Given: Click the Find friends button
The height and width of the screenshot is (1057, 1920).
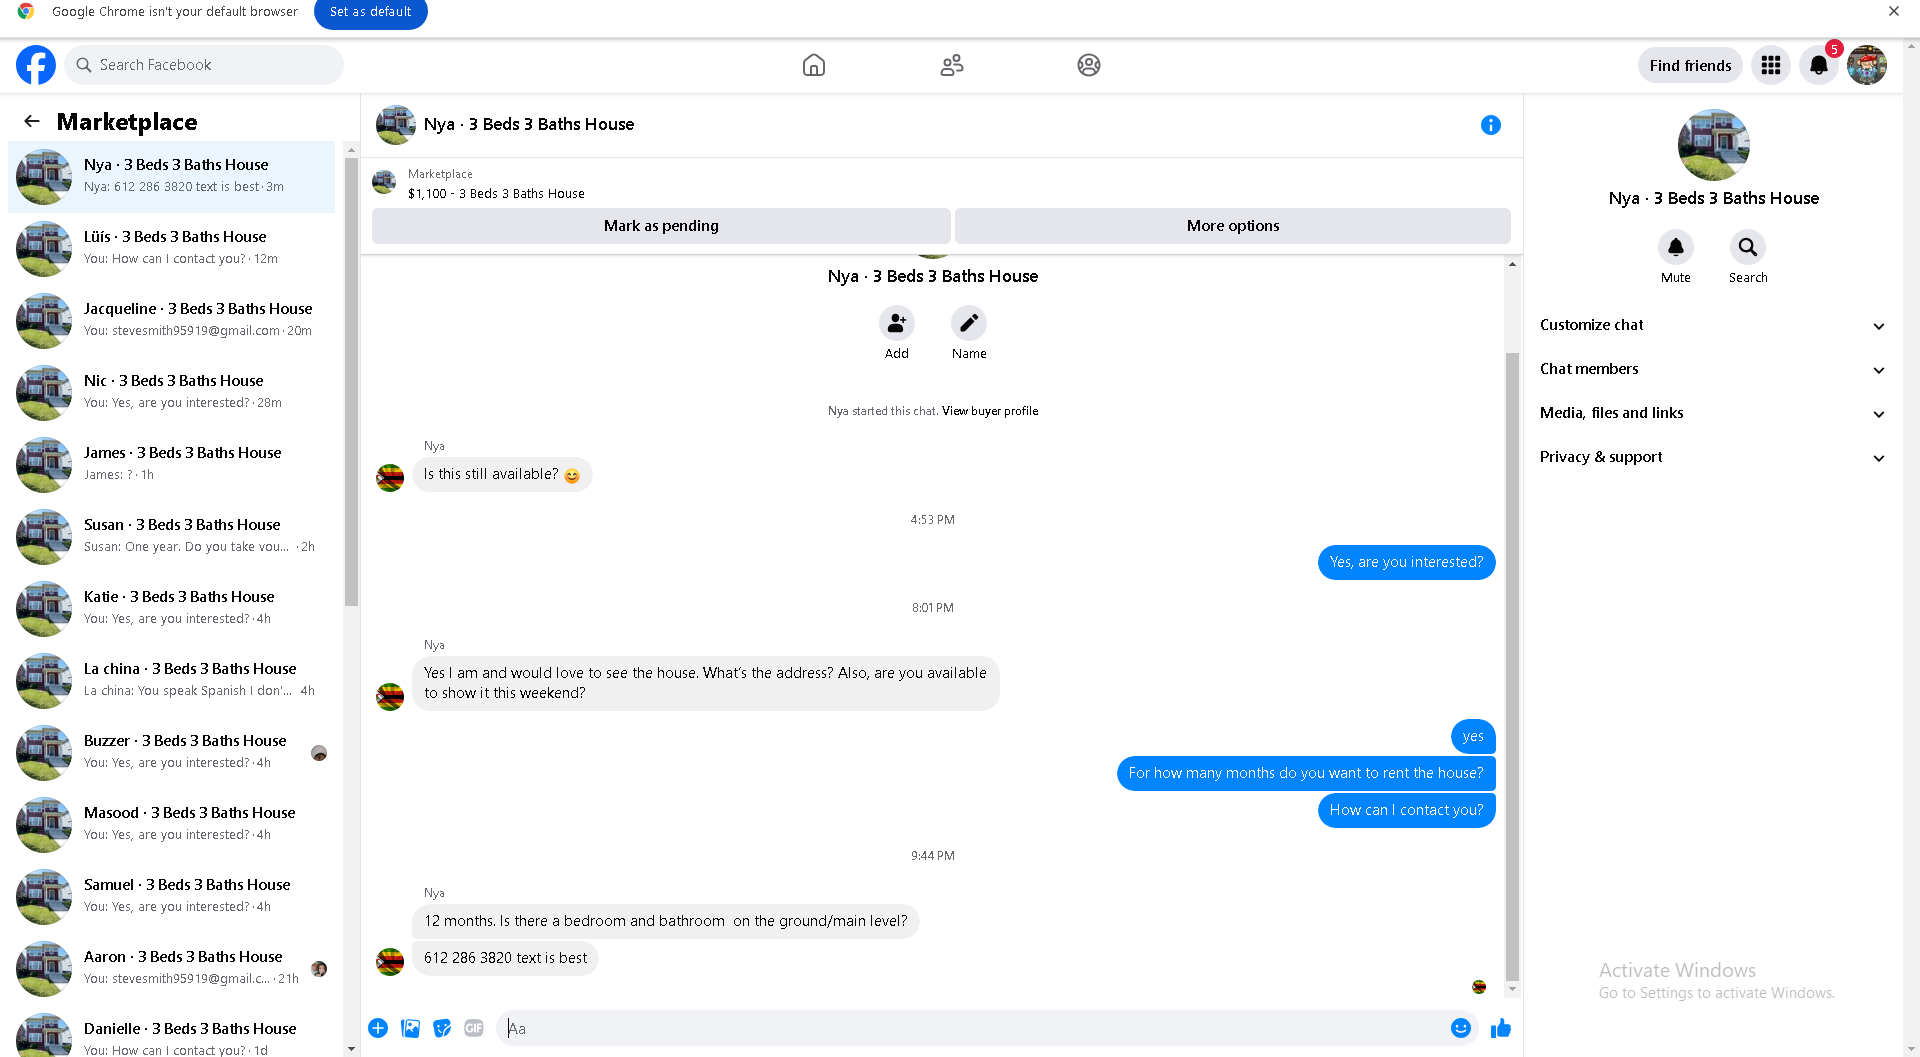Looking at the screenshot, I should click(x=1690, y=65).
